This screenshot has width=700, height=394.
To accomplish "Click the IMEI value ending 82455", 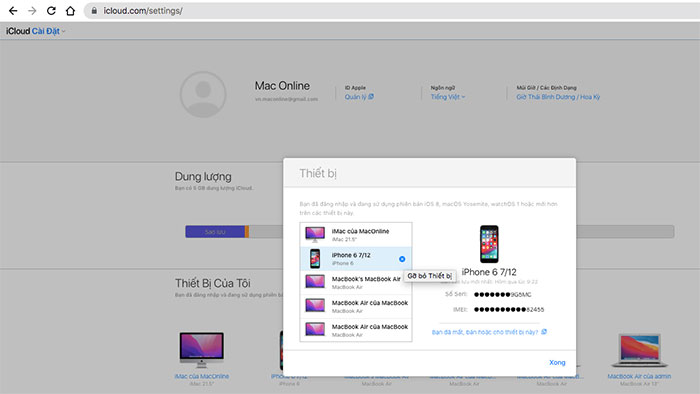I will coord(509,309).
